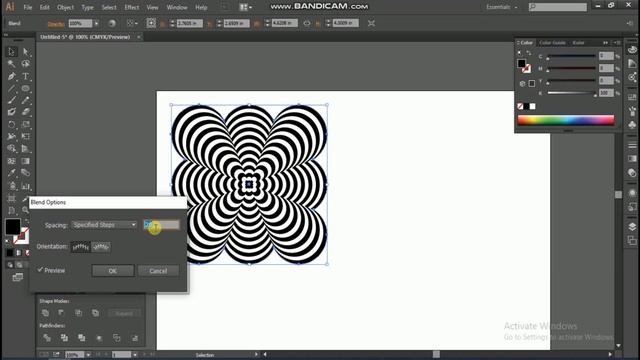Switch to the Color Guide tab

click(552, 42)
